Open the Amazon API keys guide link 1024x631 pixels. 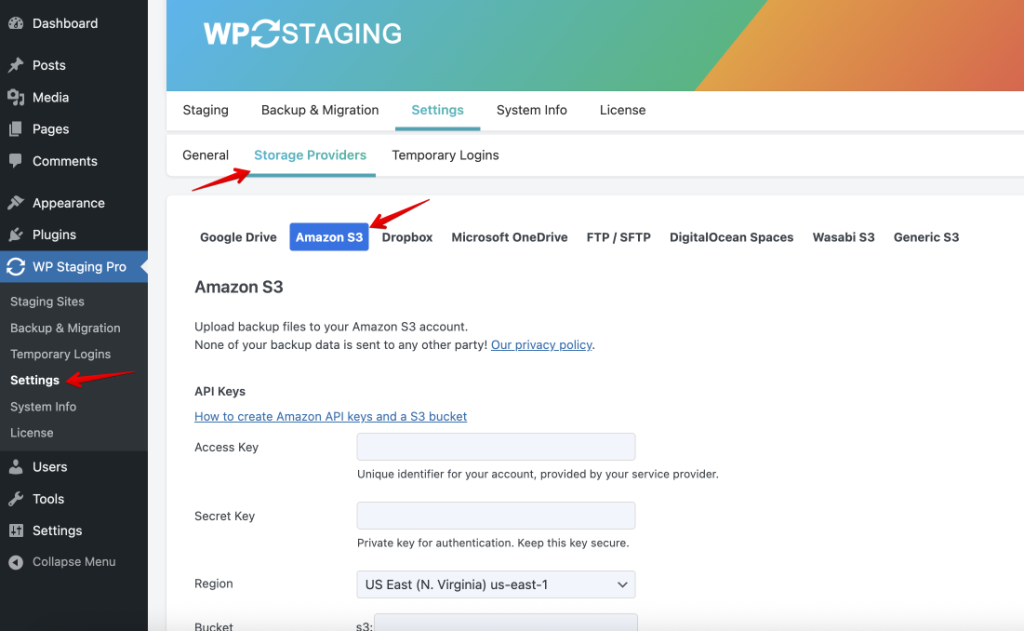point(330,416)
